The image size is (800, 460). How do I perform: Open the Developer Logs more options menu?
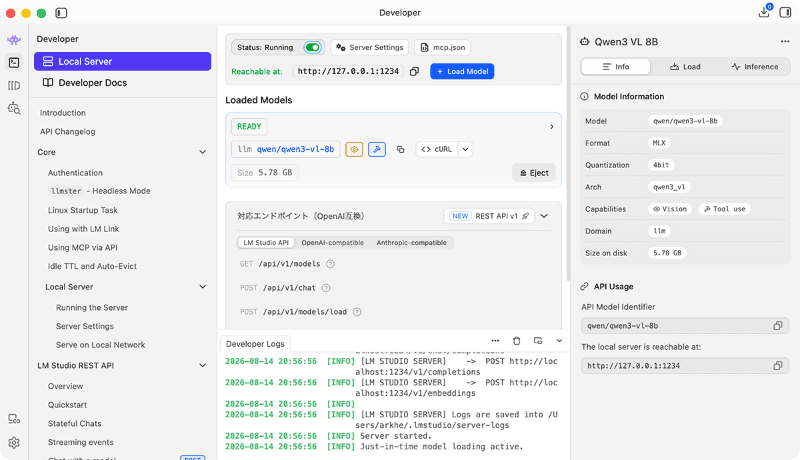click(495, 341)
